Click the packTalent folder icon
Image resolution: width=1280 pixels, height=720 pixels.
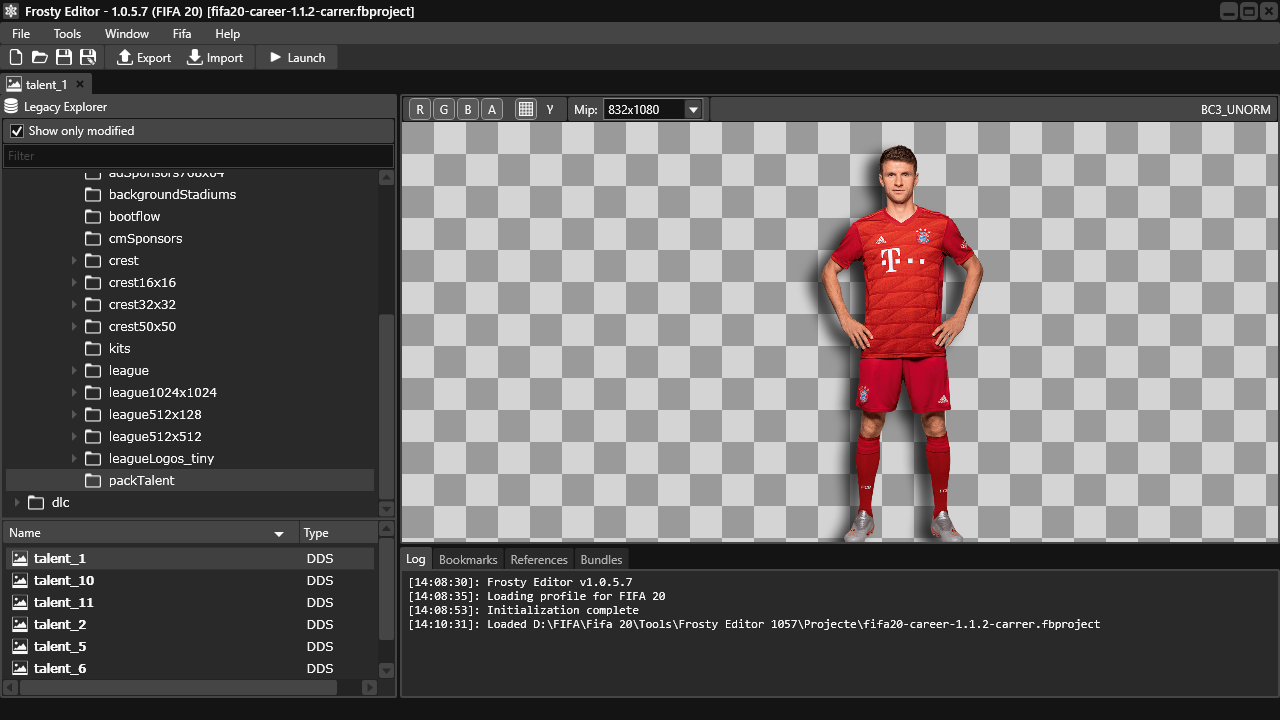93,481
